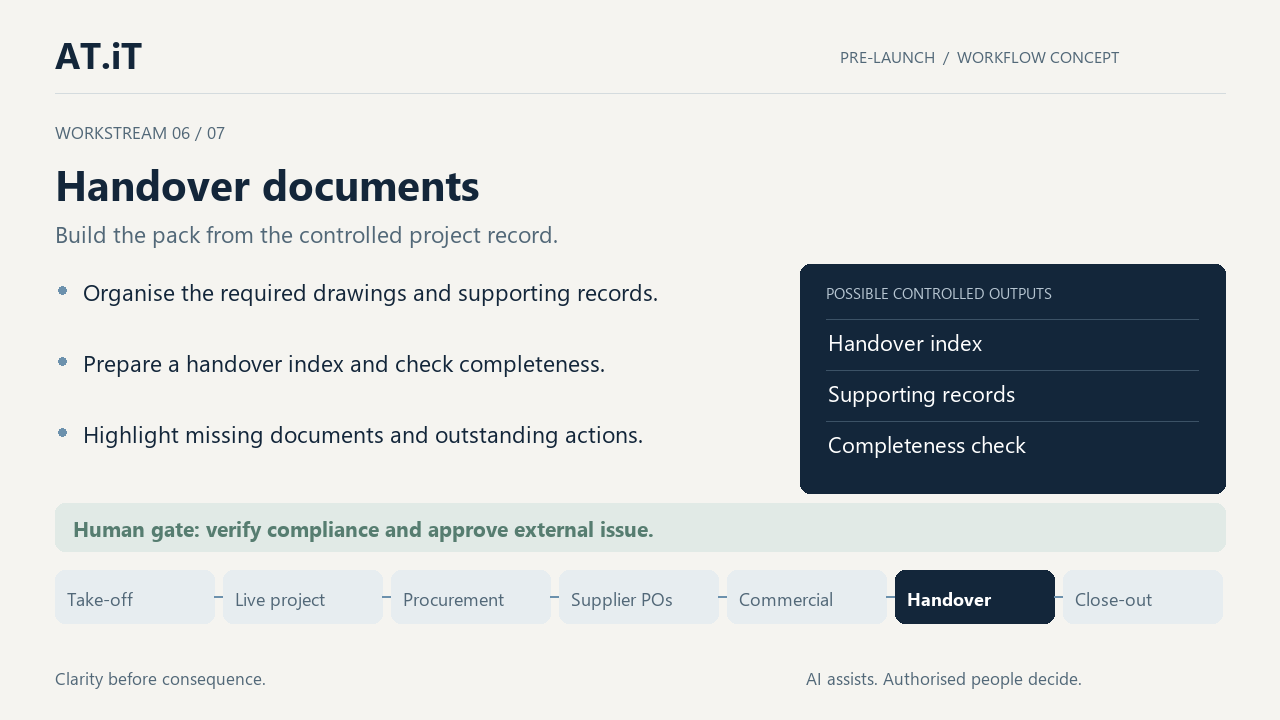
Task: Click the WORKFLOW CONCEPT header label
Action: [1038, 58]
